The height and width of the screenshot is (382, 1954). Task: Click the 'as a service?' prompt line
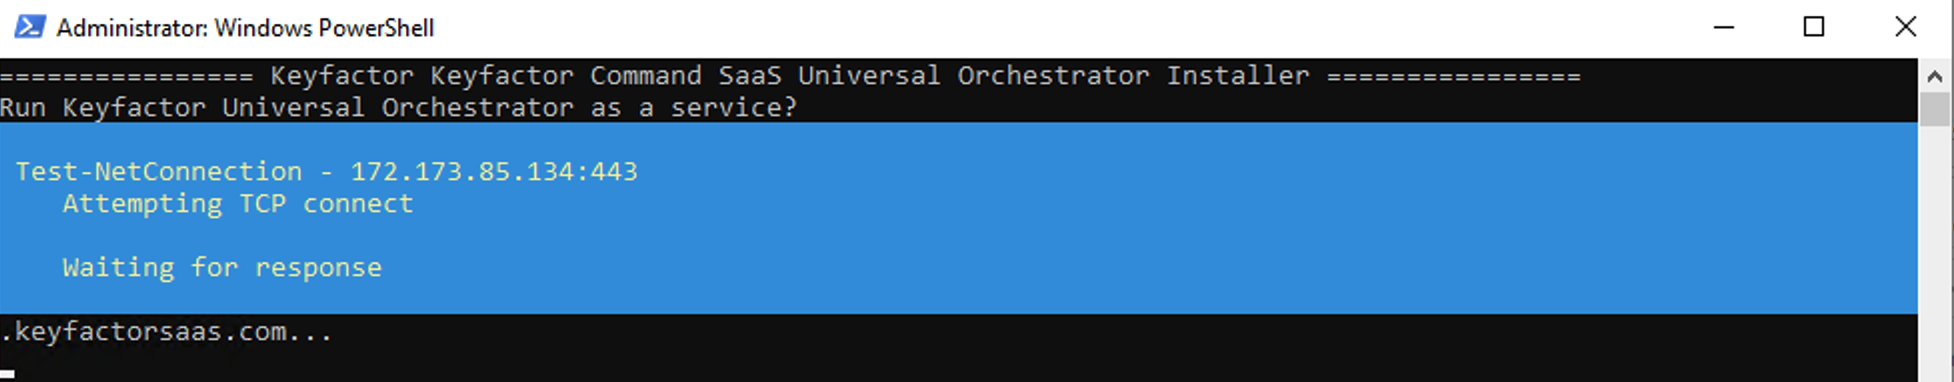[x=399, y=107]
